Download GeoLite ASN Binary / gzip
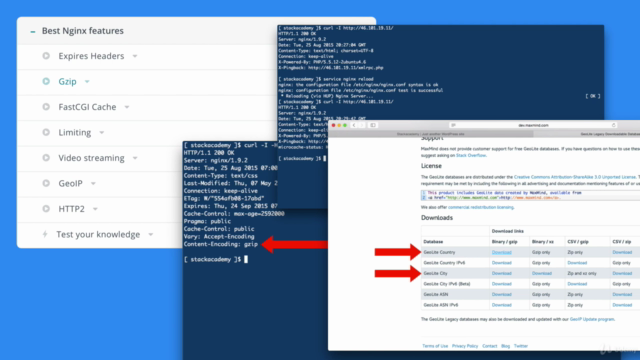The image size is (640, 360). tap(501, 294)
